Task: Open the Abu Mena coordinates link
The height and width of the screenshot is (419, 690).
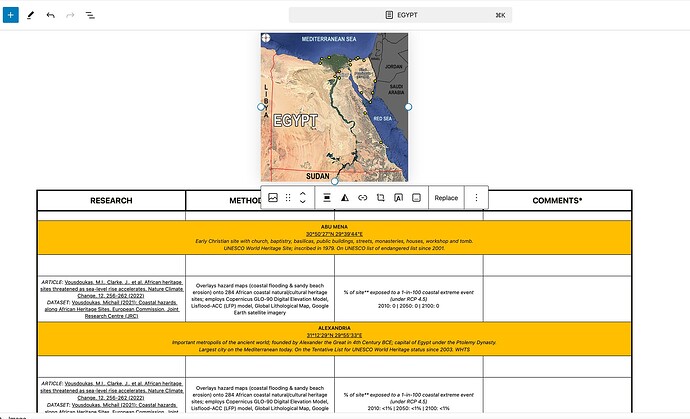Action: pos(334,234)
